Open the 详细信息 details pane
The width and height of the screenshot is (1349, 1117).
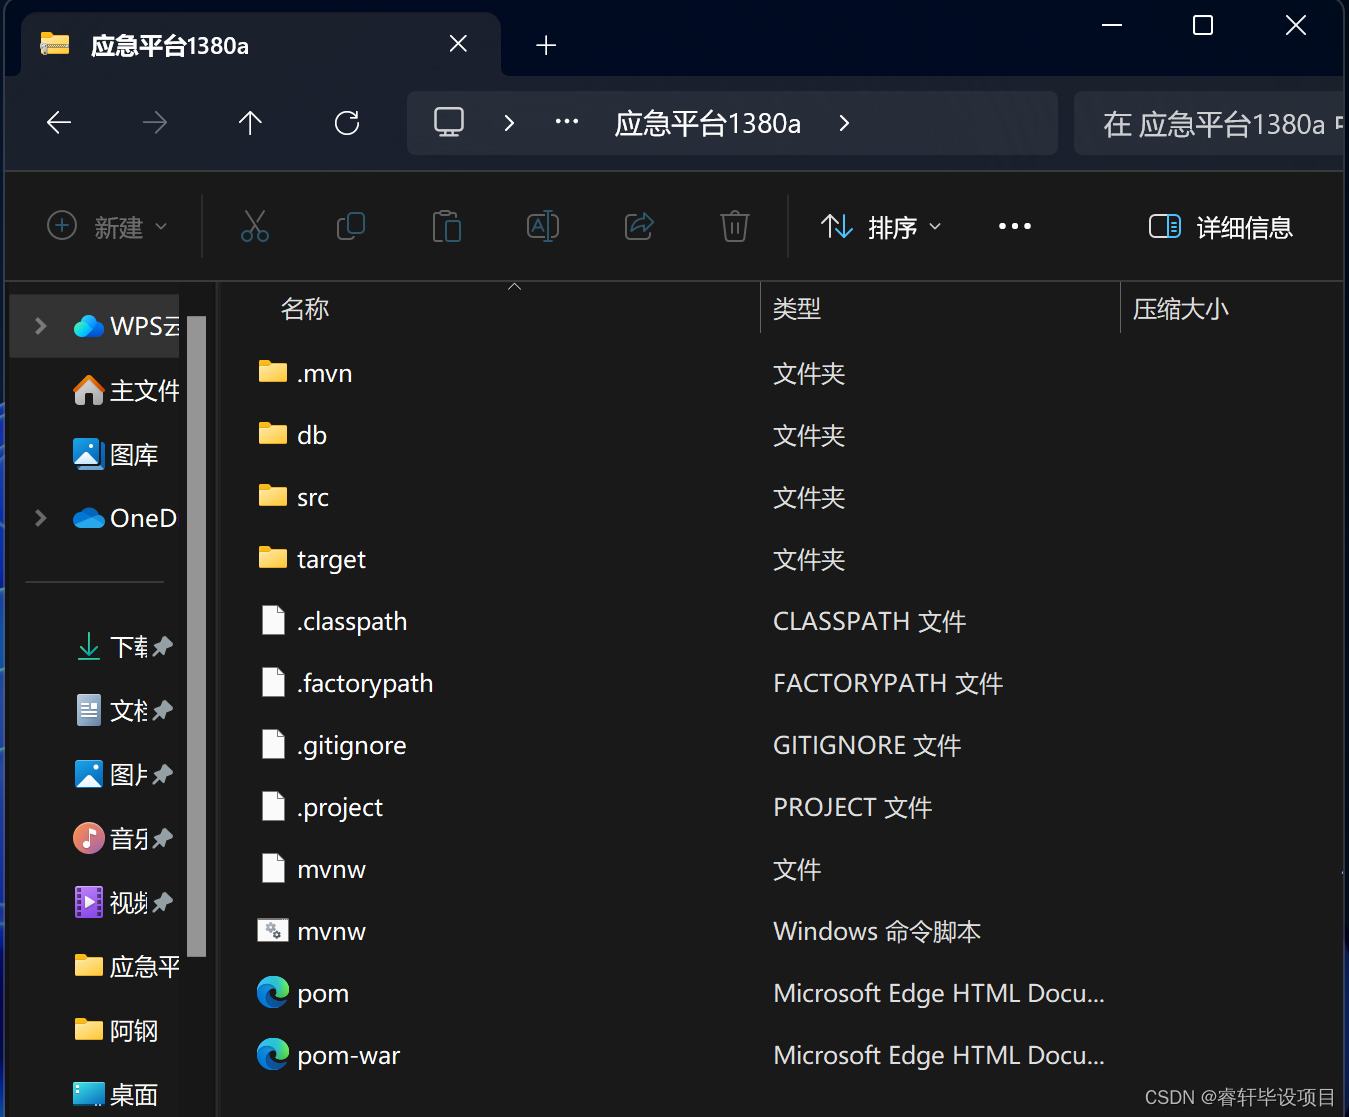(x=1221, y=226)
